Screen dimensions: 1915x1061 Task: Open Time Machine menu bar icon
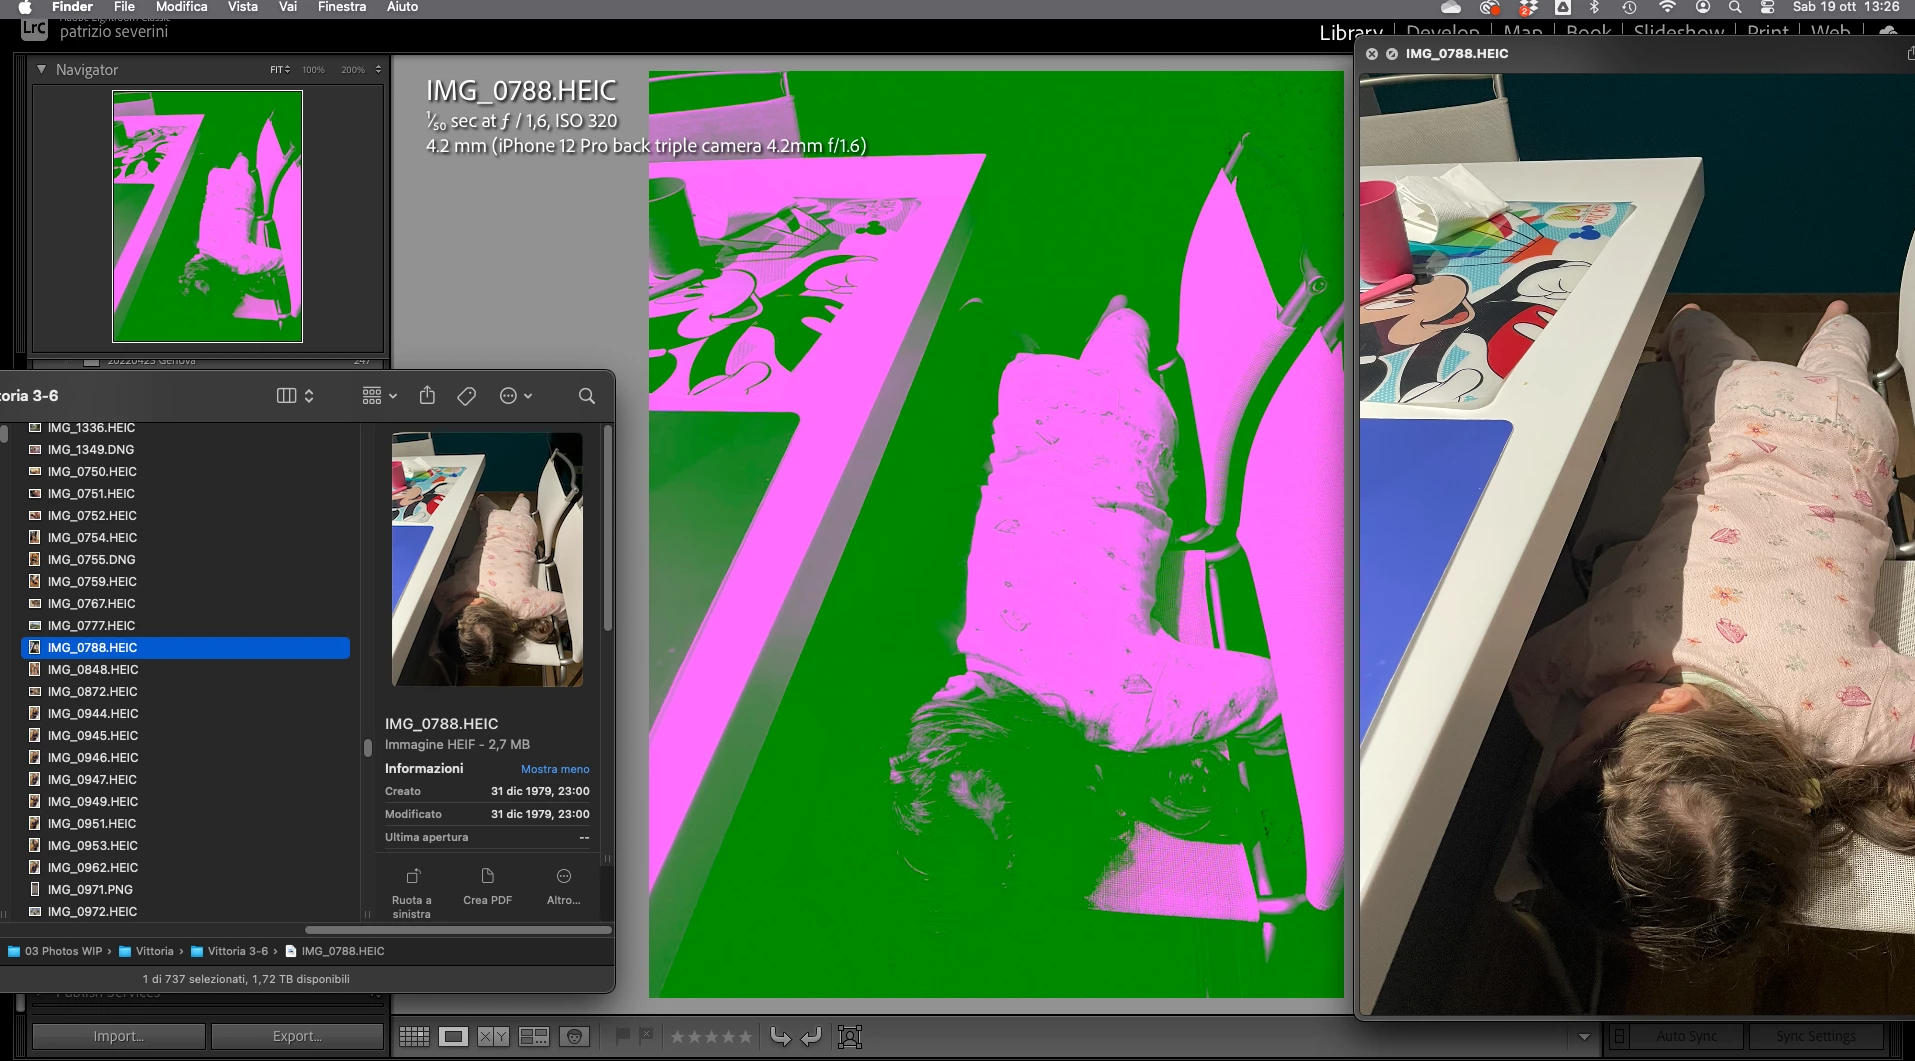click(1629, 7)
